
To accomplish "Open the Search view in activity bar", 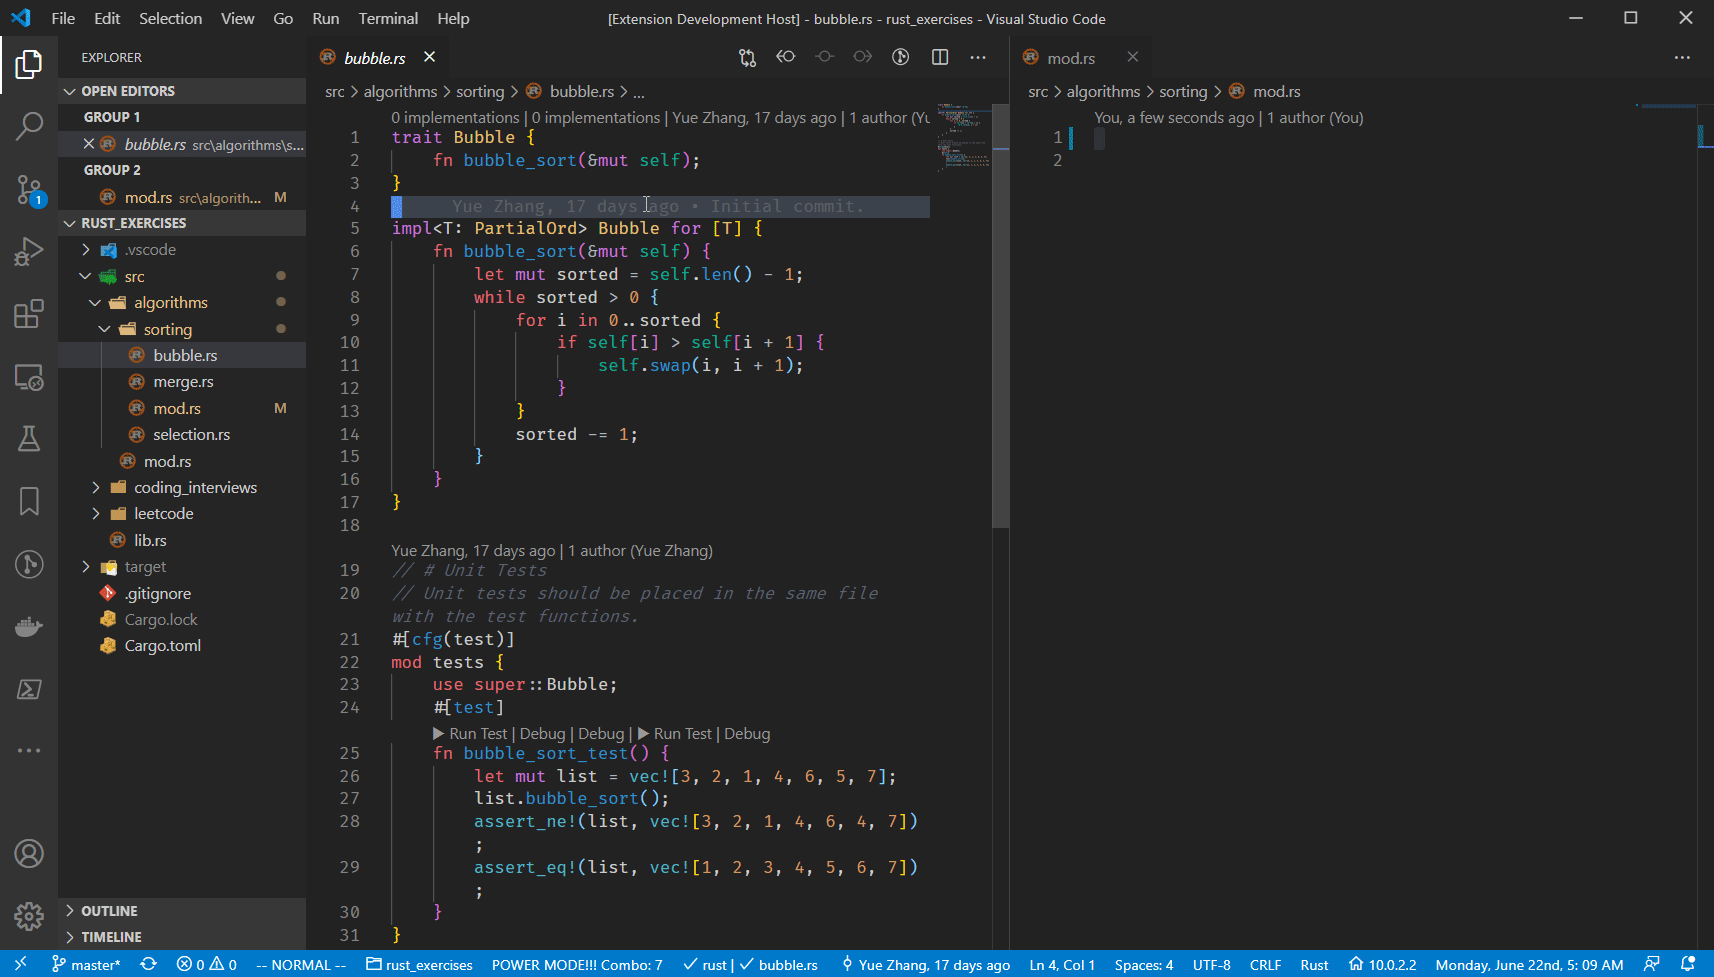I will pyautogui.click(x=29, y=126).
